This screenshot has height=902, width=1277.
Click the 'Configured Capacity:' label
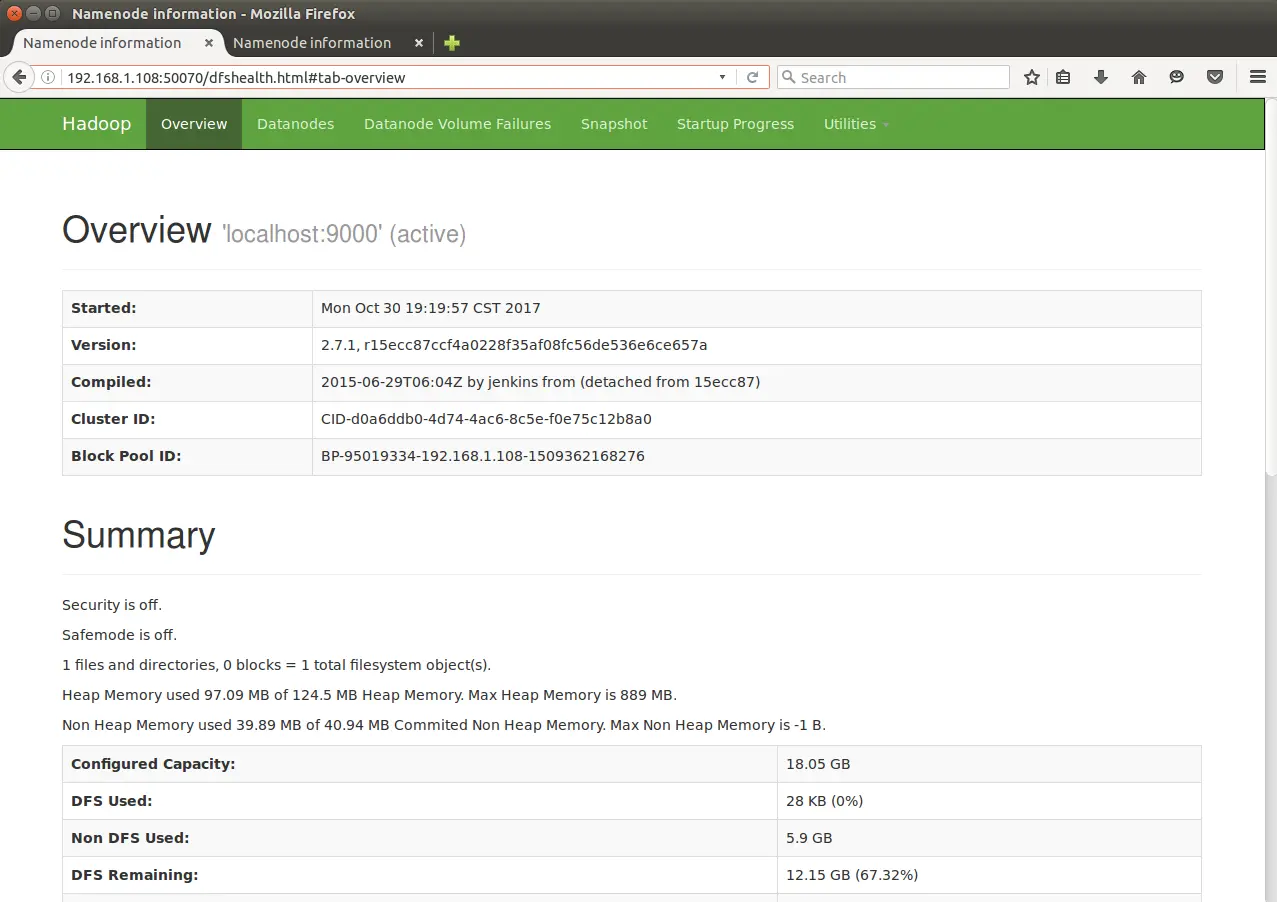coord(153,764)
